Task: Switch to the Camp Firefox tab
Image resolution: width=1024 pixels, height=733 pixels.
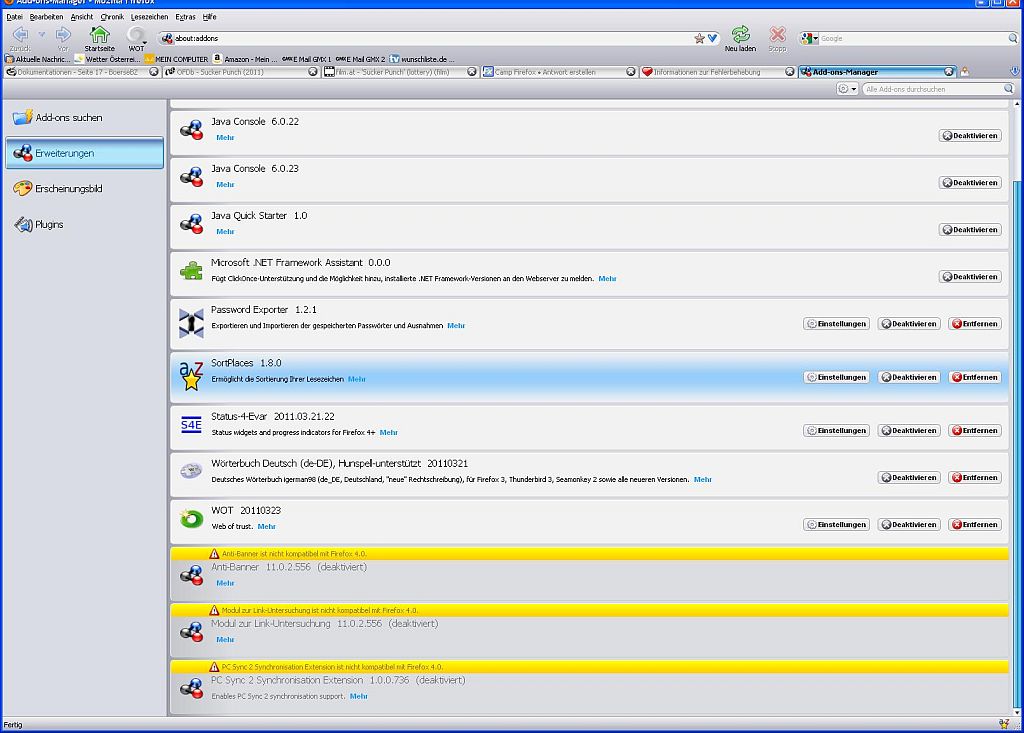Action: coord(555,72)
